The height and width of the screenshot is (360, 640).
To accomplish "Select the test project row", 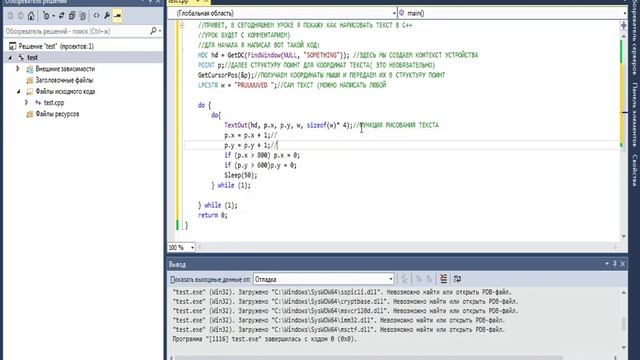I will [x=83, y=58].
